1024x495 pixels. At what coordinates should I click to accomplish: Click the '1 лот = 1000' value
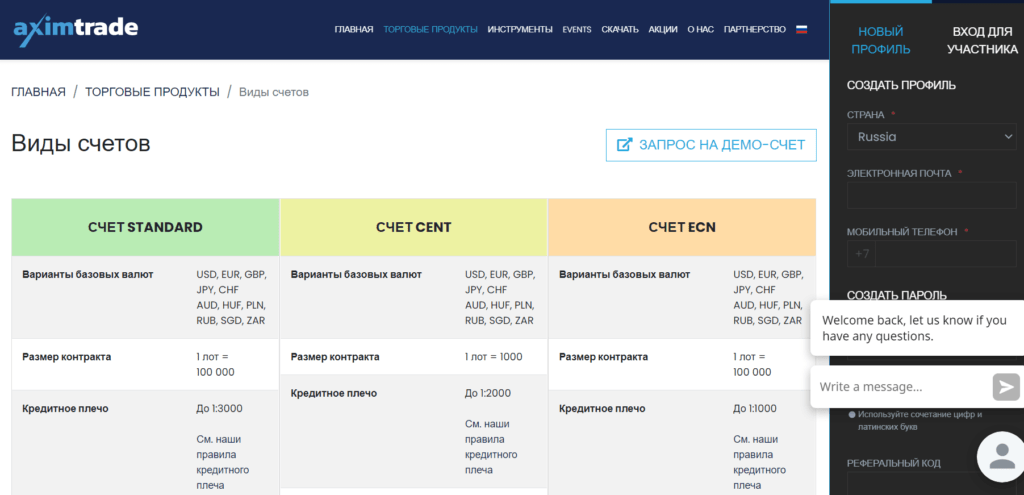(x=494, y=357)
